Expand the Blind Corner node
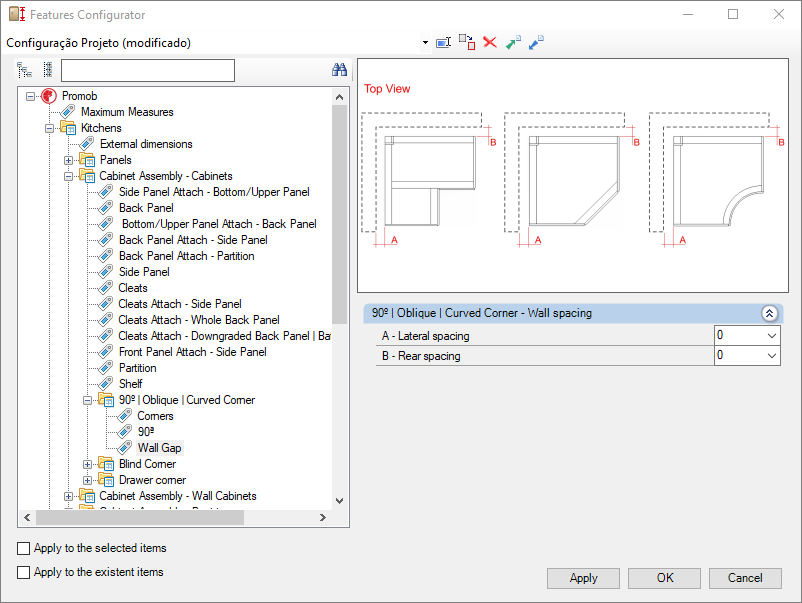Screen dimensions: 802x603 click(x=87, y=464)
